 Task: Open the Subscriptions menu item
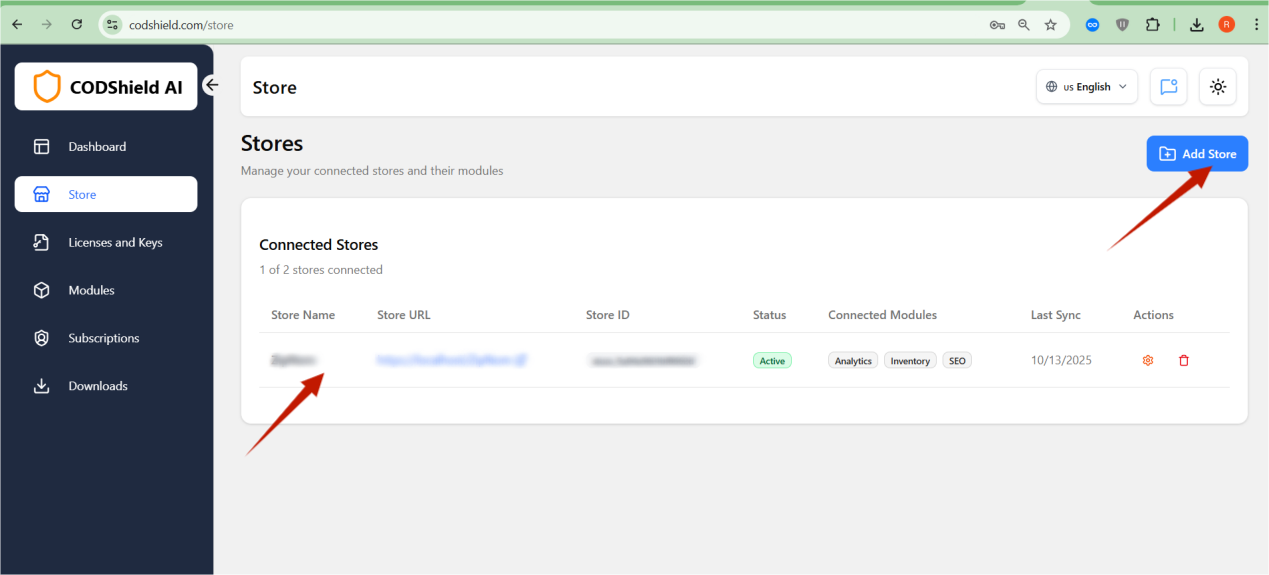pyautogui.click(x=103, y=338)
